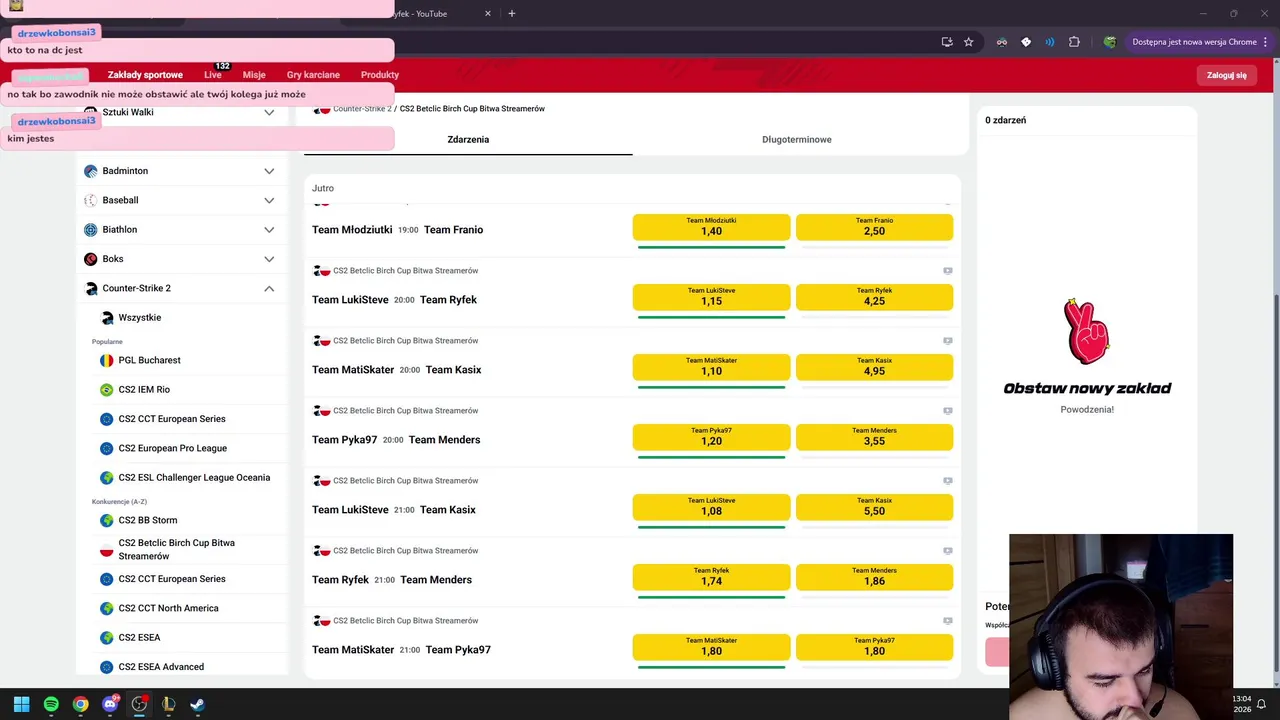This screenshot has height=720, width=1280.
Task: Open a new browser tab
Action: (x=511, y=13)
